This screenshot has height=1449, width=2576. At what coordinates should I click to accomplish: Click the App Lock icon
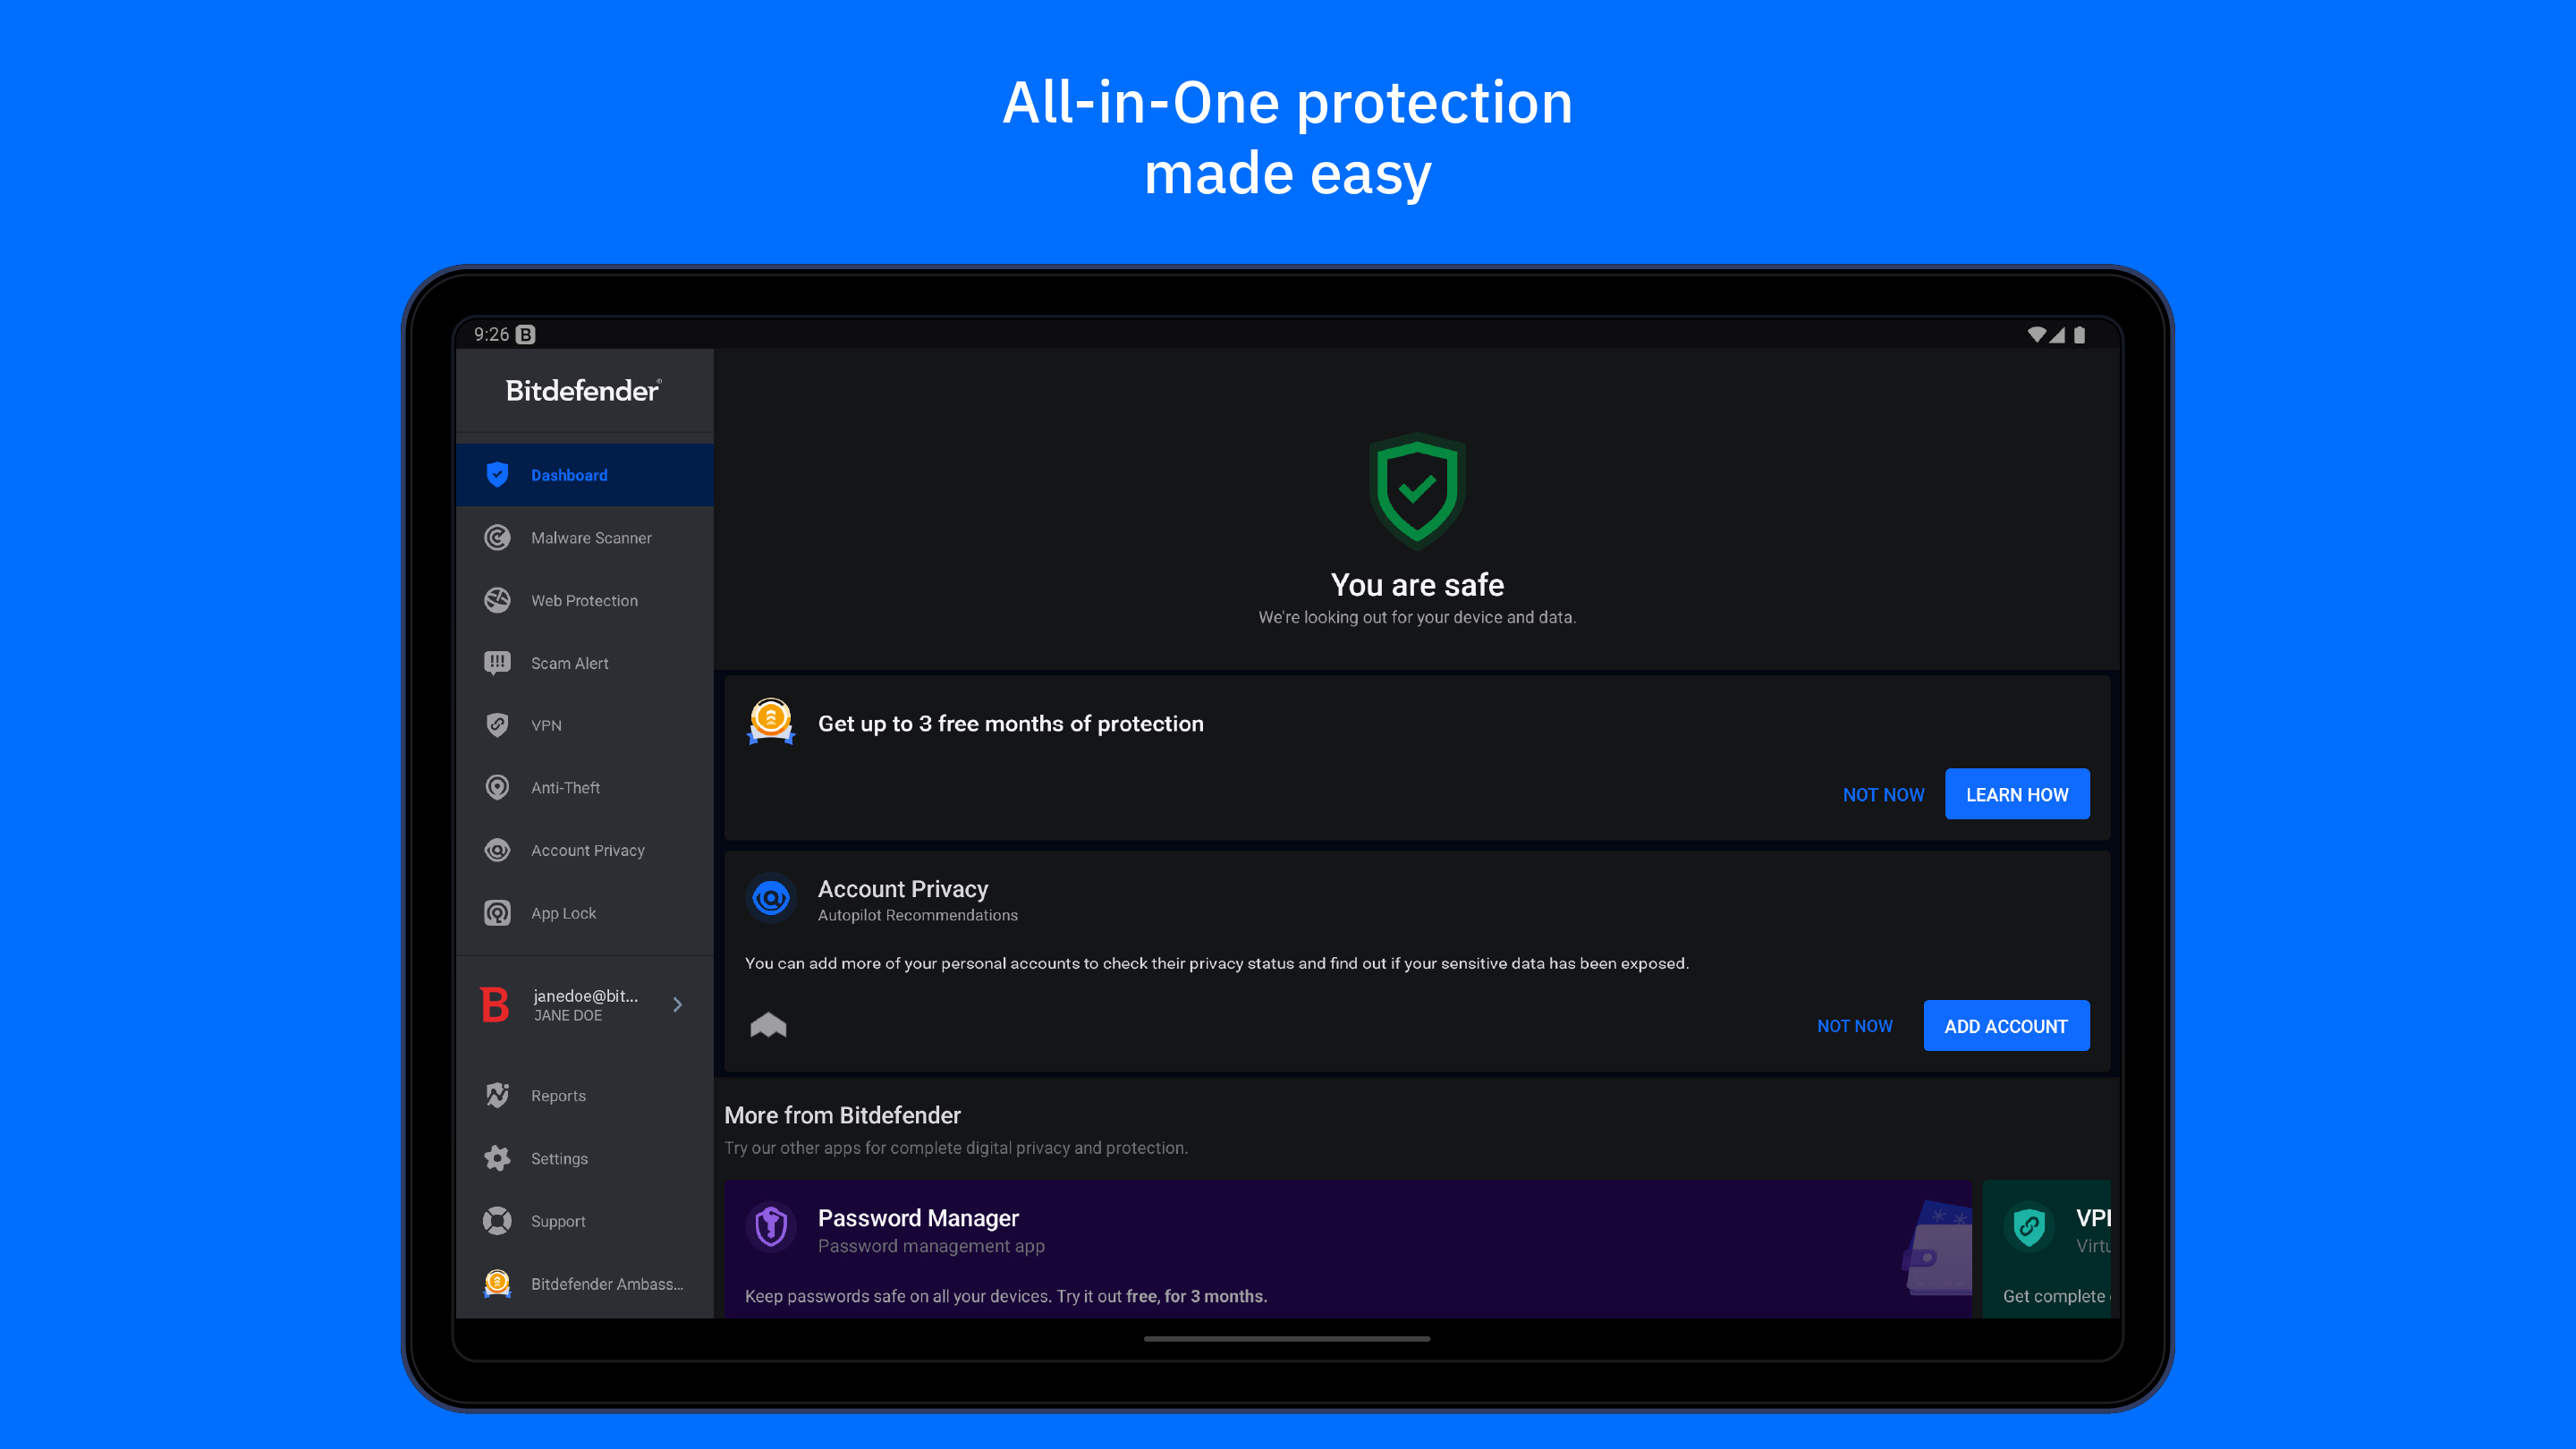[x=497, y=913]
